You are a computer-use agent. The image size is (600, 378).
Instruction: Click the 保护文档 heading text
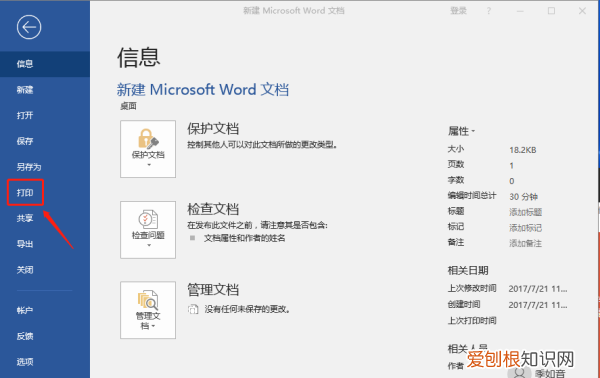[213, 129]
